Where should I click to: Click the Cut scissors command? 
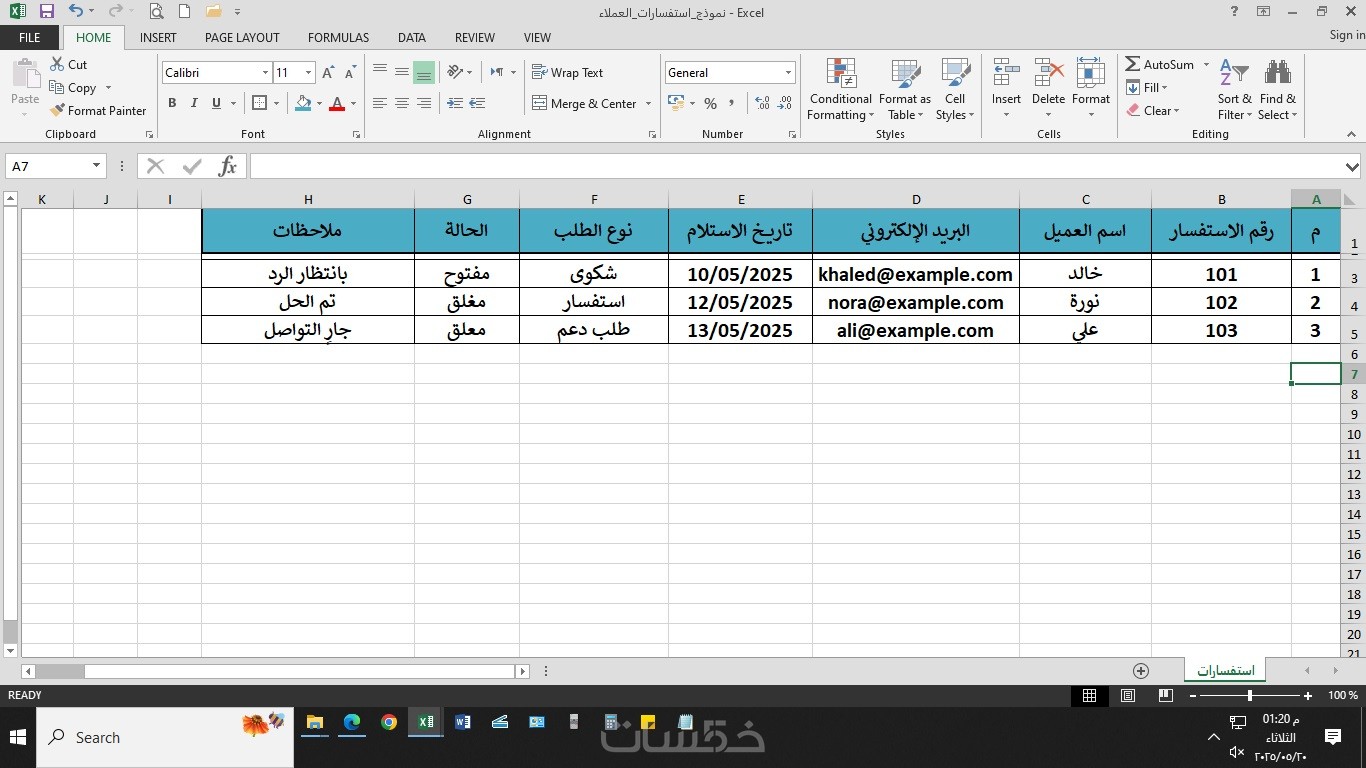[x=68, y=64]
